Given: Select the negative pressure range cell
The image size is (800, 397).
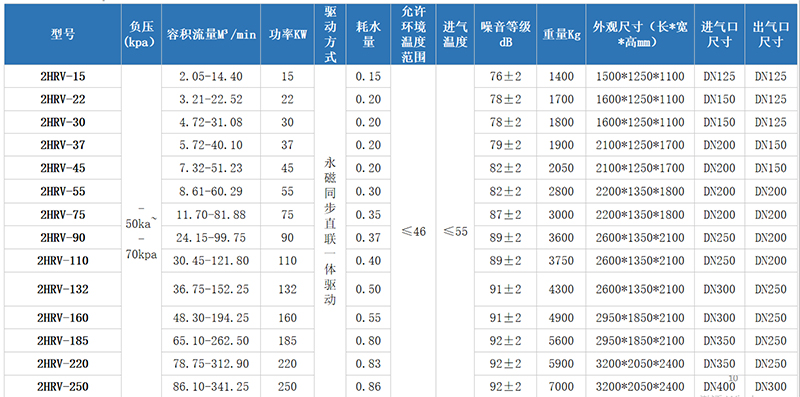Looking at the screenshot, I should (x=141, y=231).
